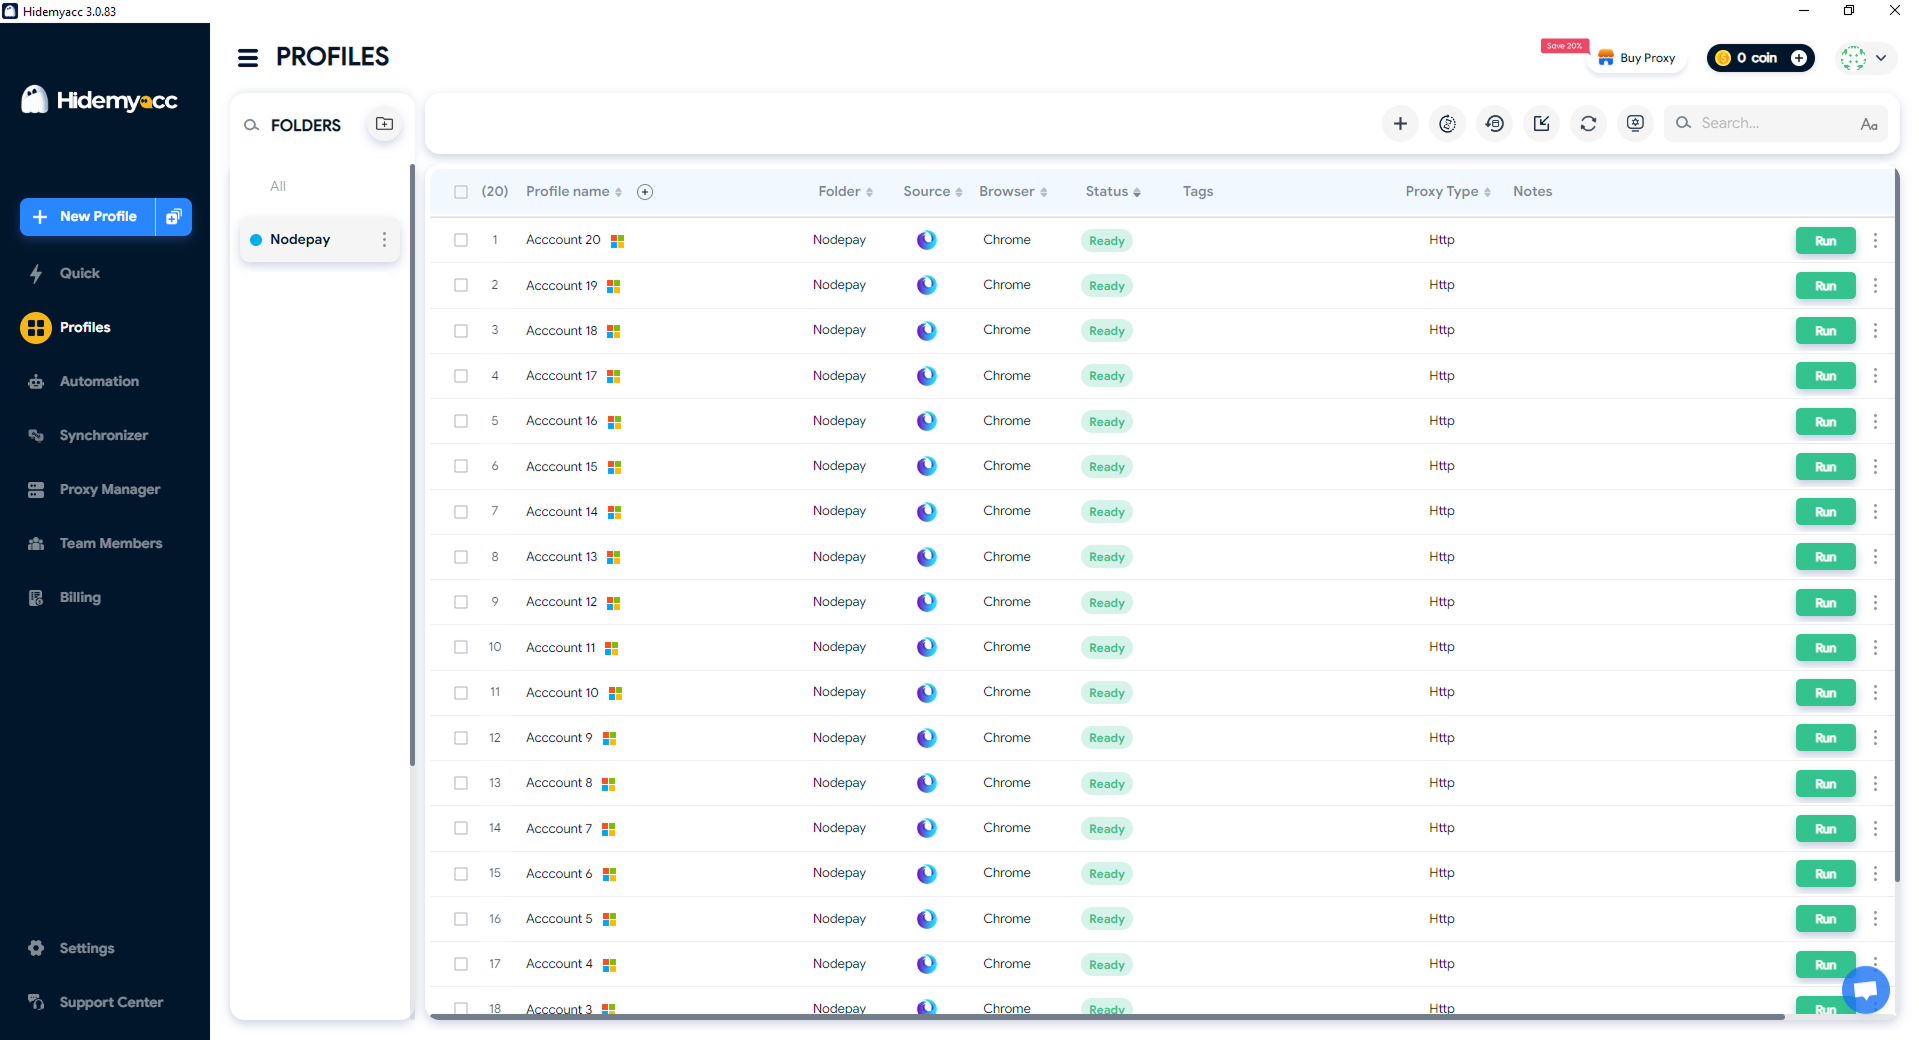
Task: Open more options for Account 8
Action: (x=1875, y=784)
